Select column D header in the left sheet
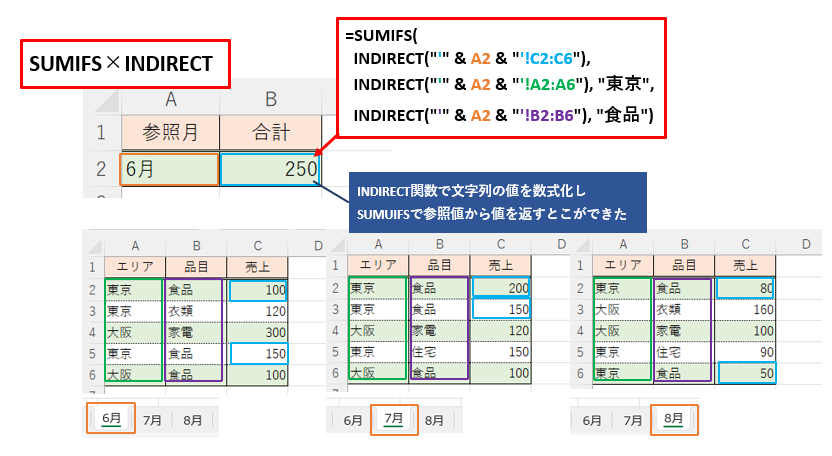Screen dimensions: 832x456 318,246
